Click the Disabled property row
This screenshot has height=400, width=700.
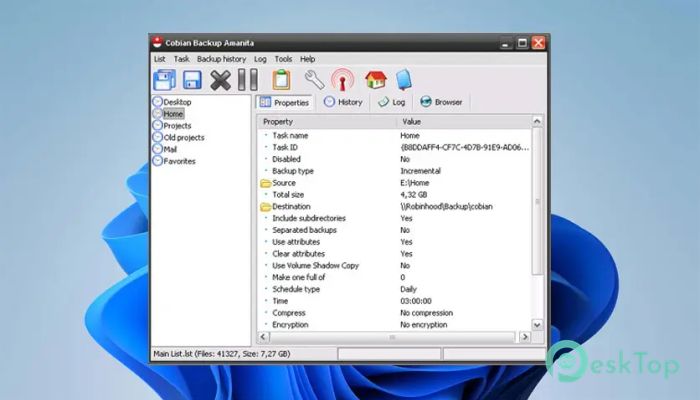pyautogui.click(x=395, y=159)
